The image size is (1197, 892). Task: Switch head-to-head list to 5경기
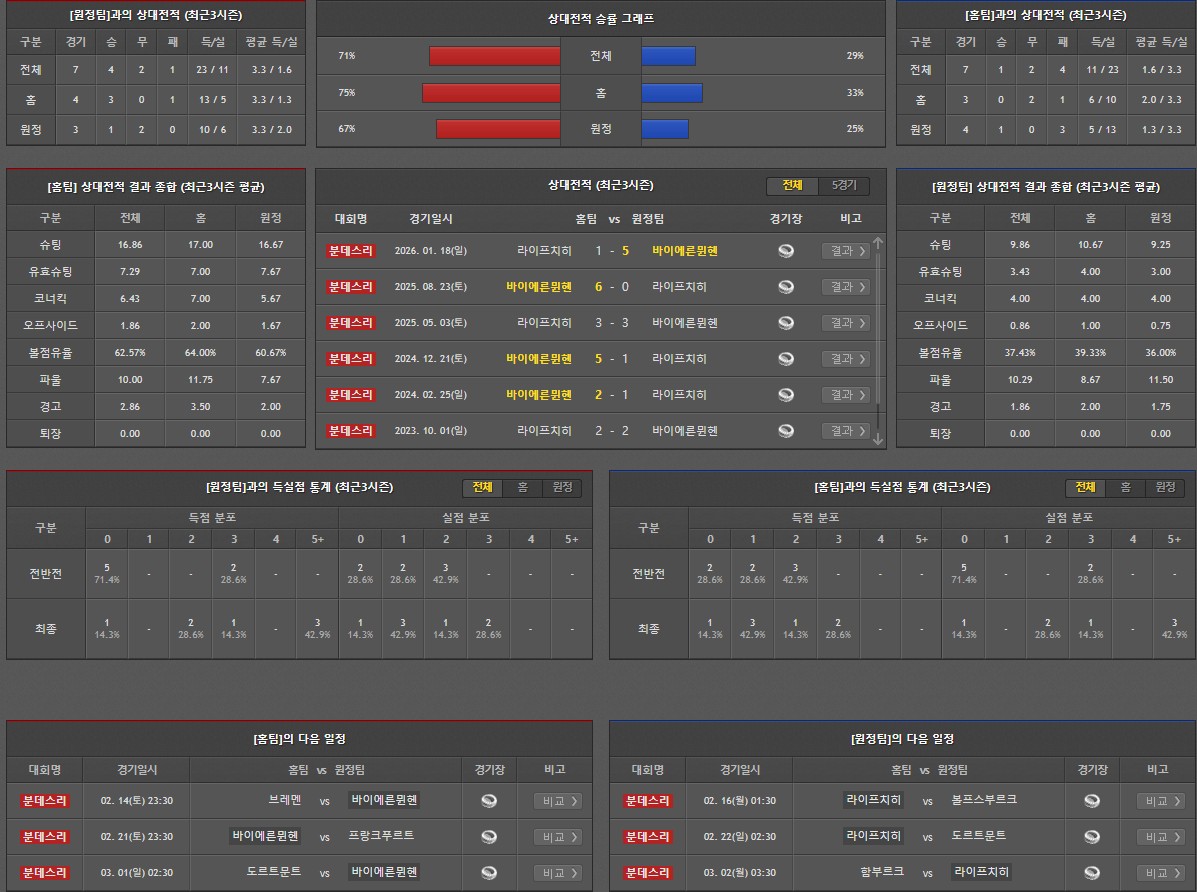[844, 186]
